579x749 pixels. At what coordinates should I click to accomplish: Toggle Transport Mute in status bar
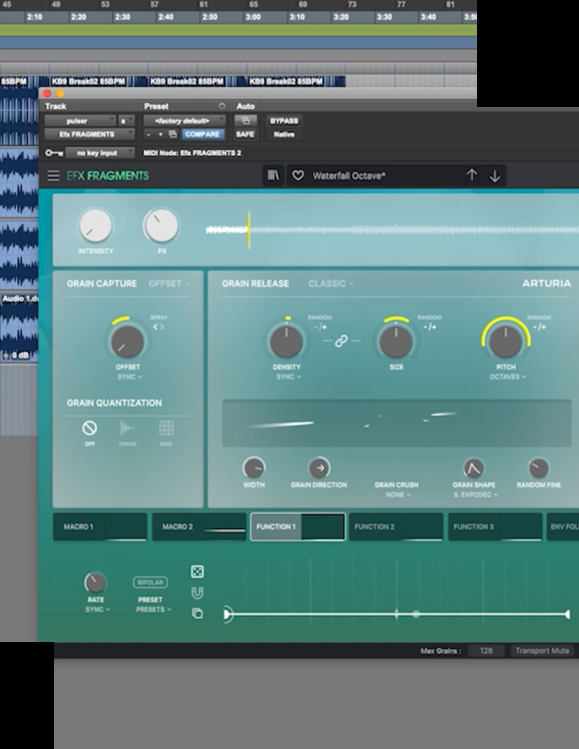(x=542, y=651)
